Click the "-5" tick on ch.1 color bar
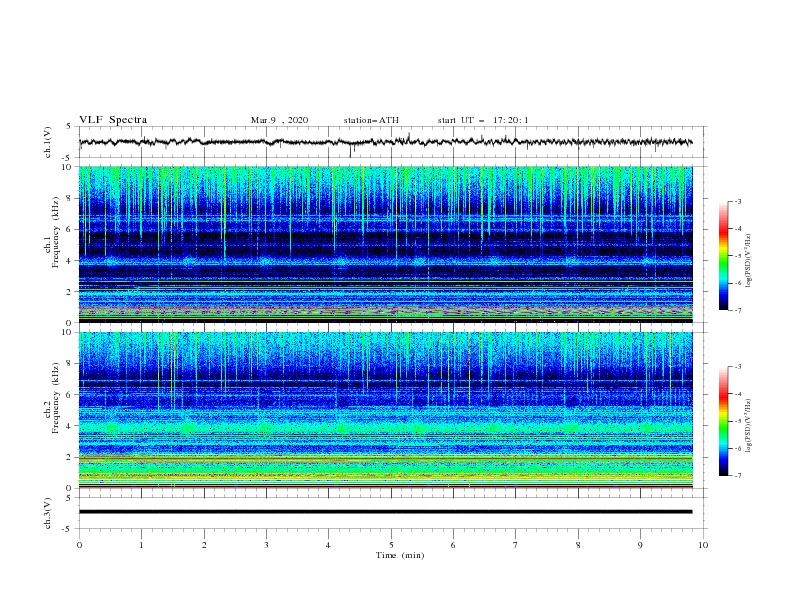Viewport: 792px width, 612px height. click(x=737, y=256)
